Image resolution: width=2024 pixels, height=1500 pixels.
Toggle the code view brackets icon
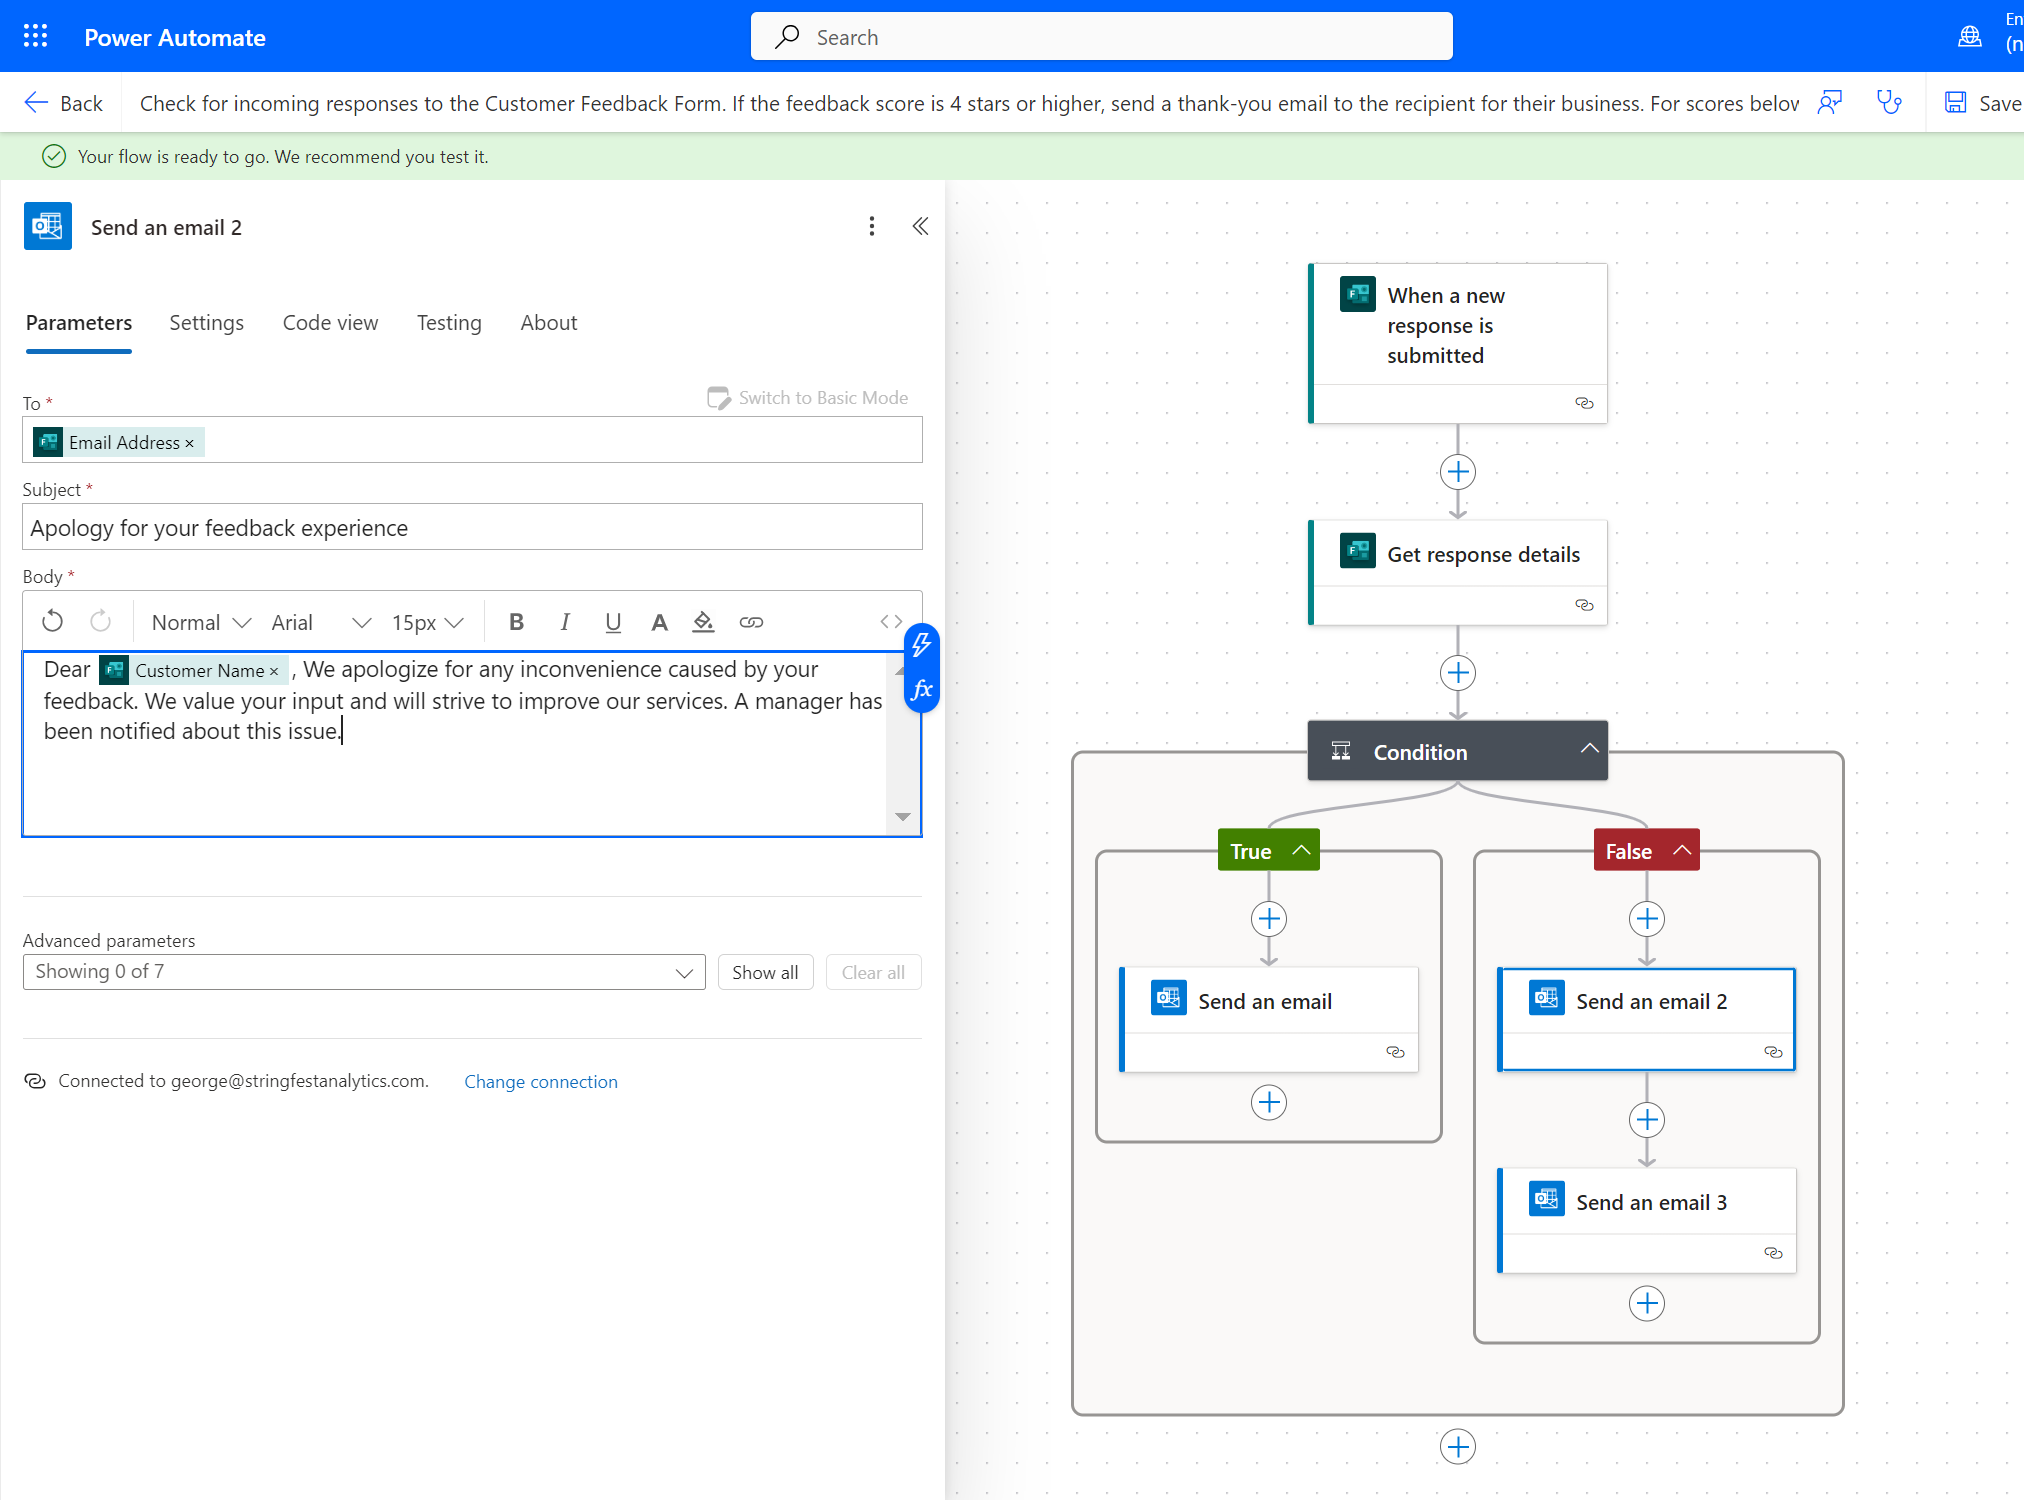click(x=890, y=622)
